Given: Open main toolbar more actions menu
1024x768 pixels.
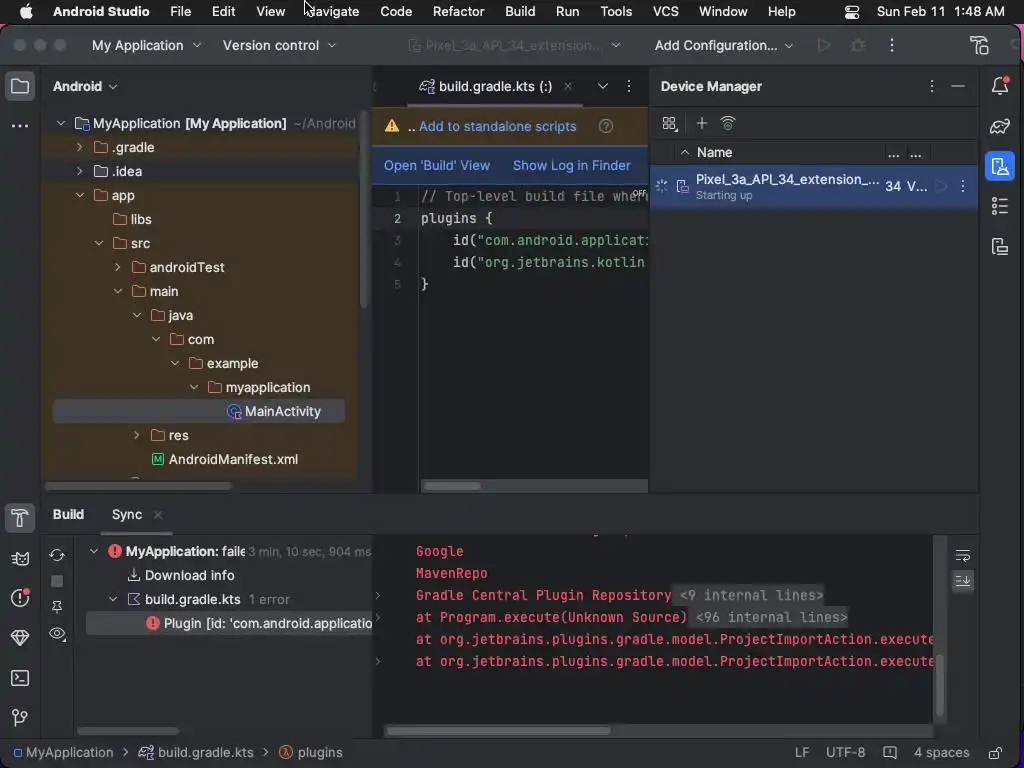Looking at the screenshot, I should 892,45.
